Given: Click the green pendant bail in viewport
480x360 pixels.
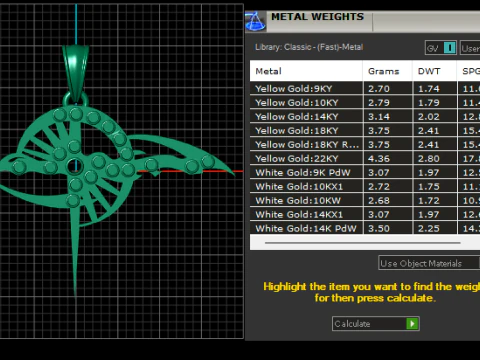Looking at the screenshot, I should pyautogui.click(x=76, y=72).
